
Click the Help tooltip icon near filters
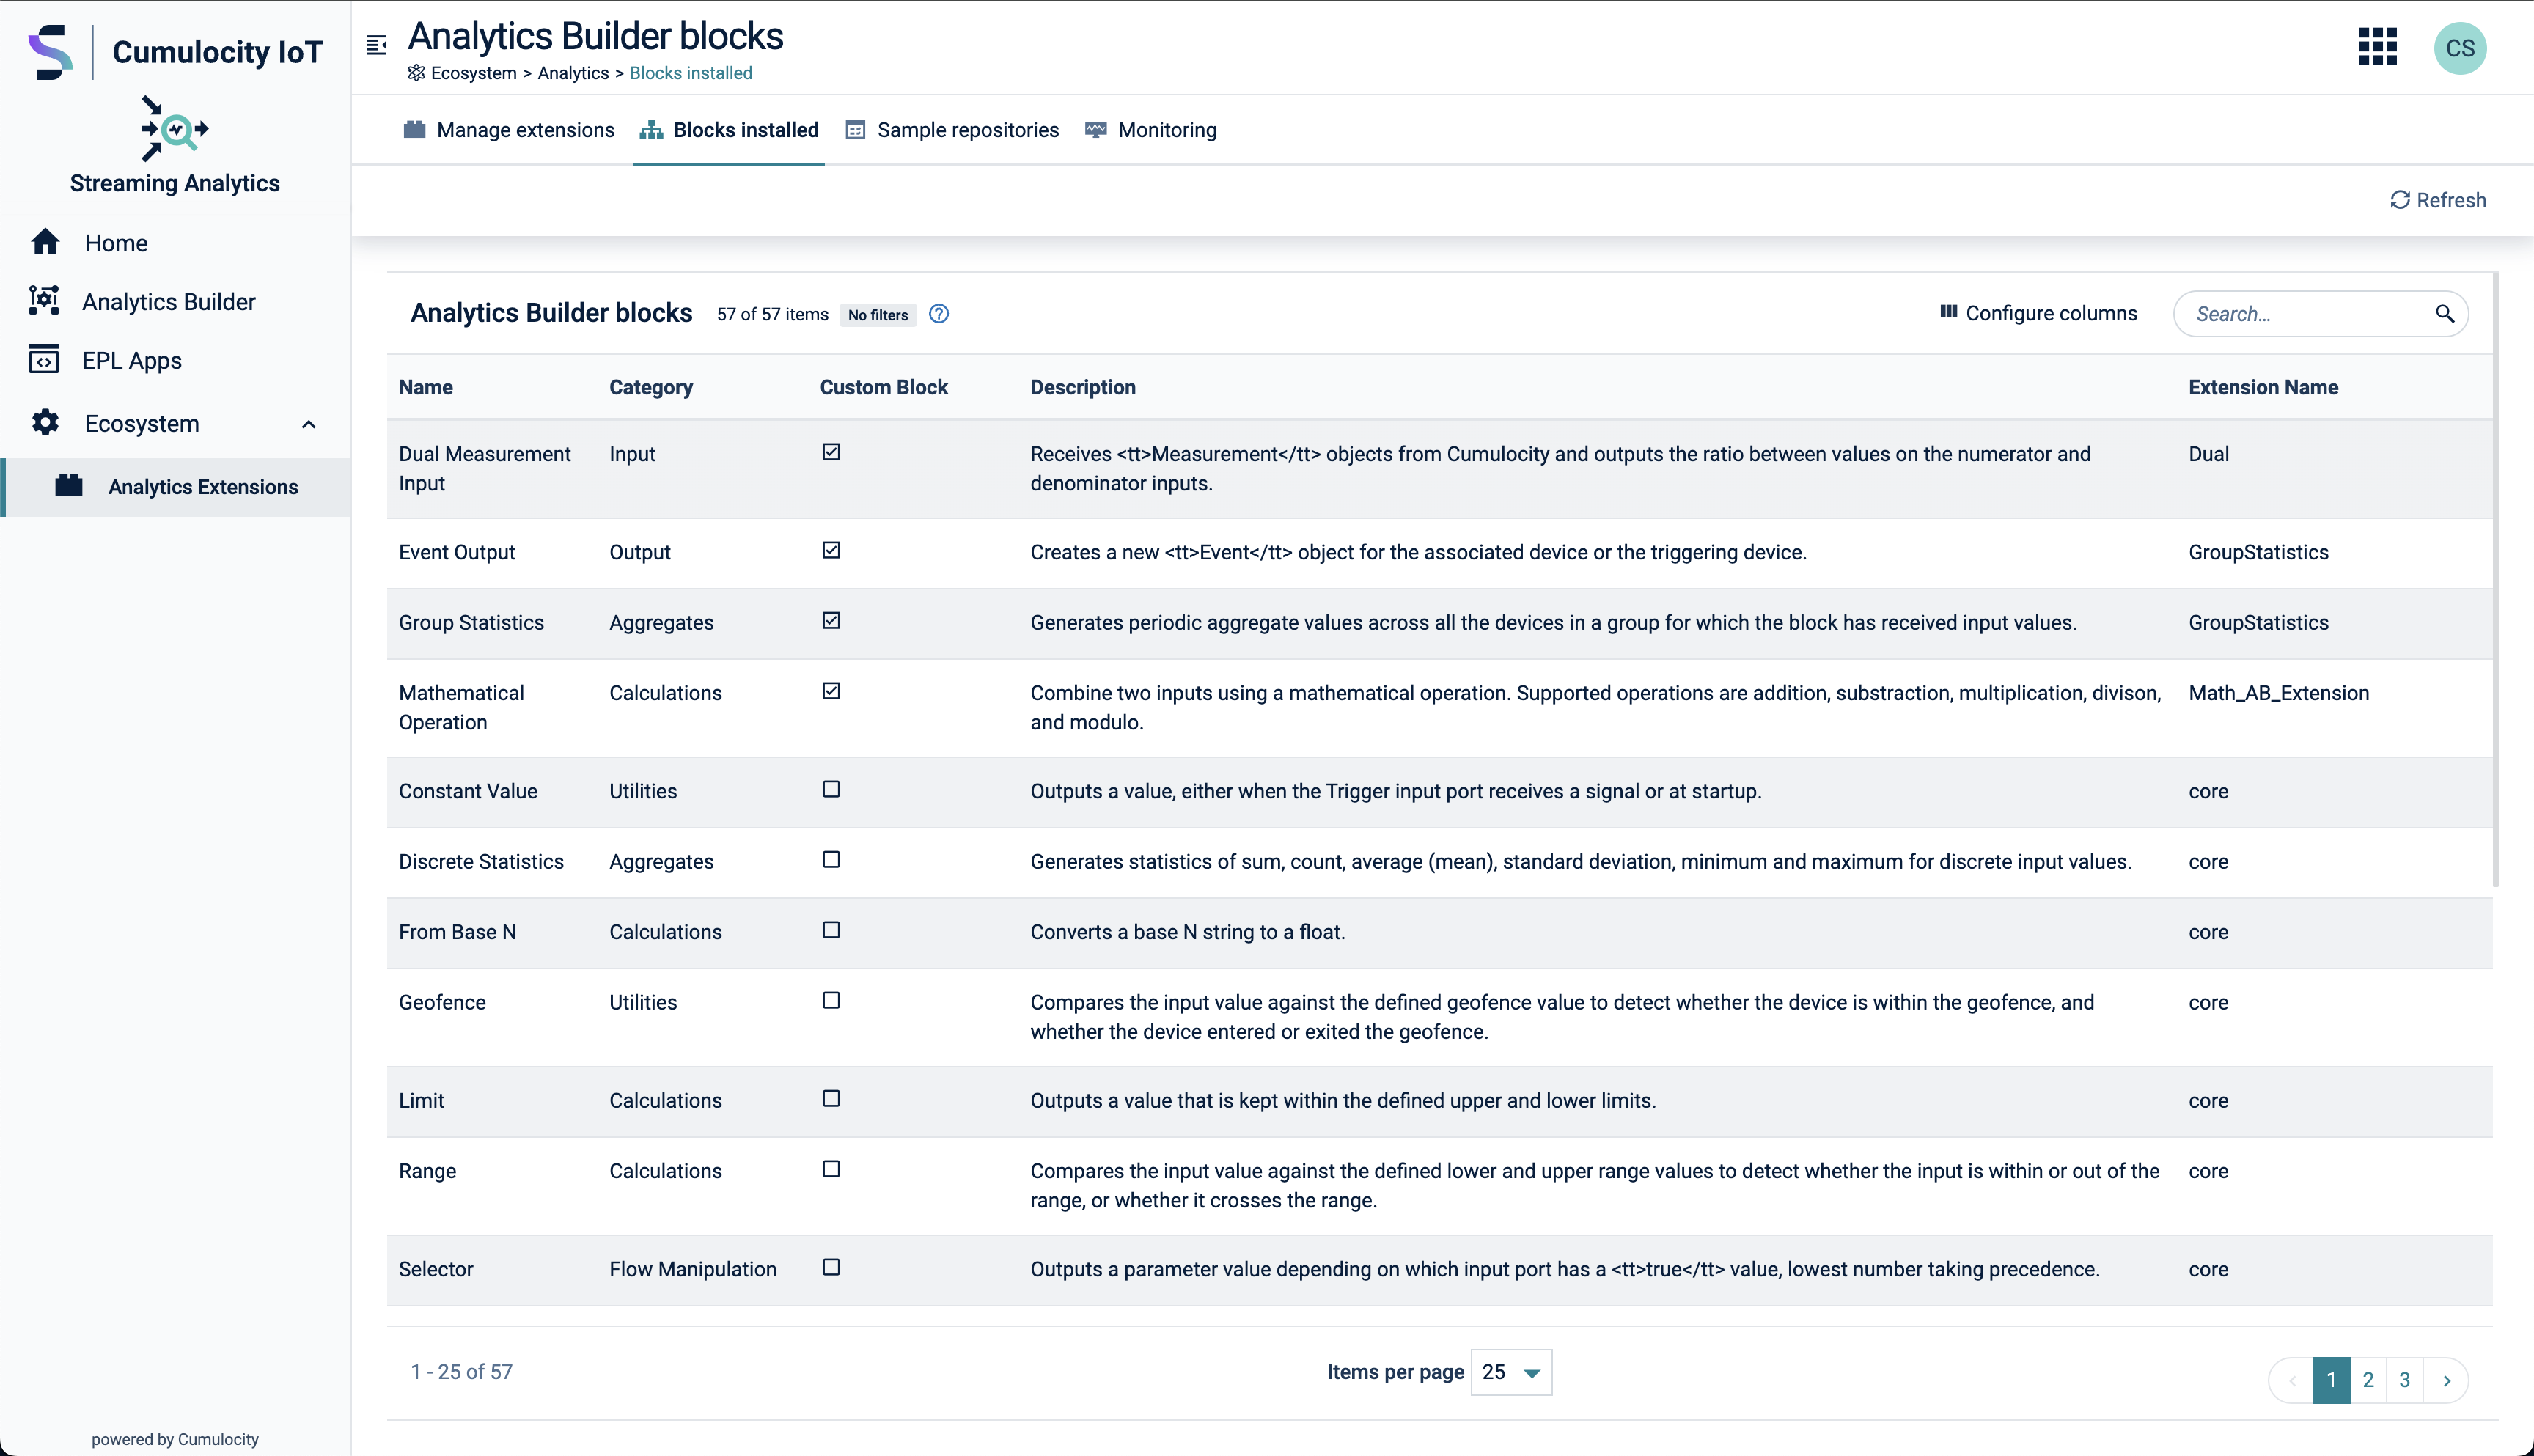click(940, 315)
